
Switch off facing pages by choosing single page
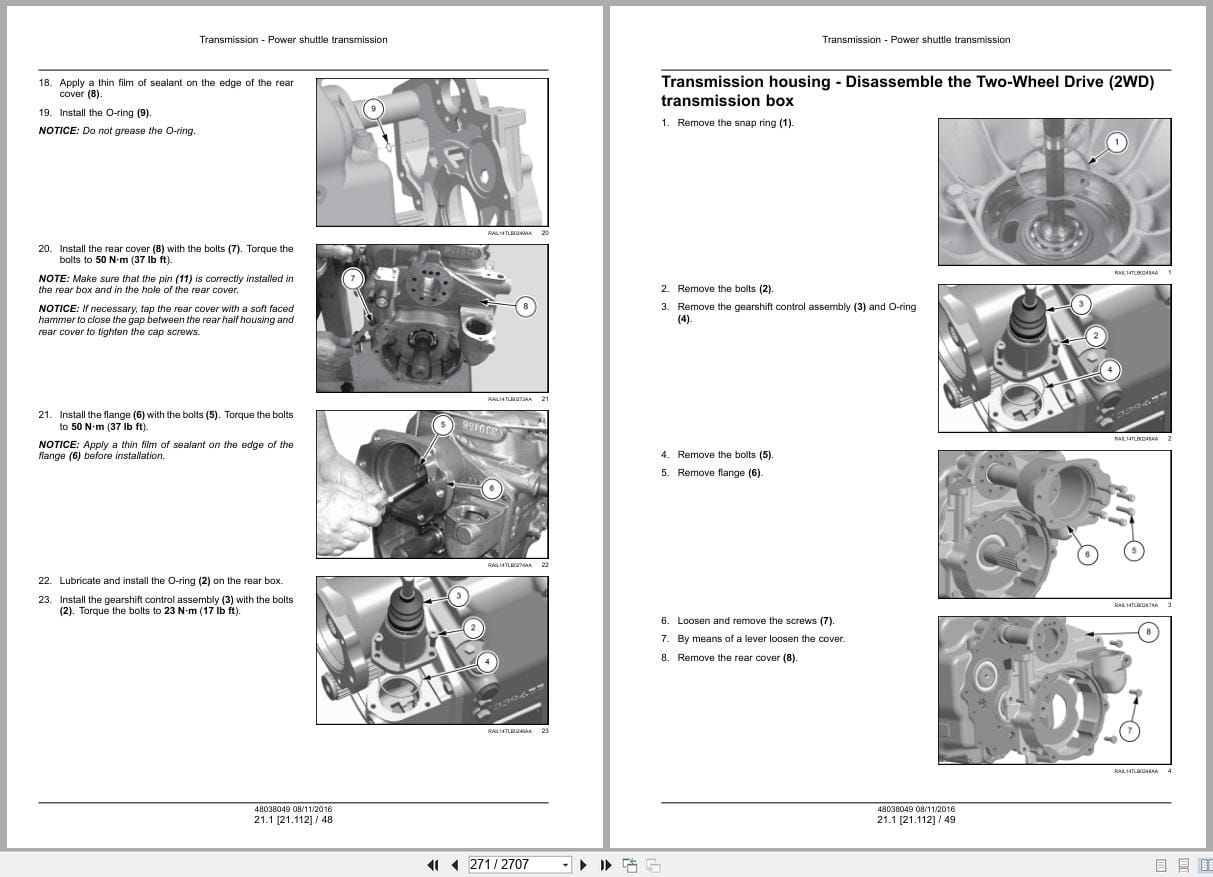(1161, 864)
